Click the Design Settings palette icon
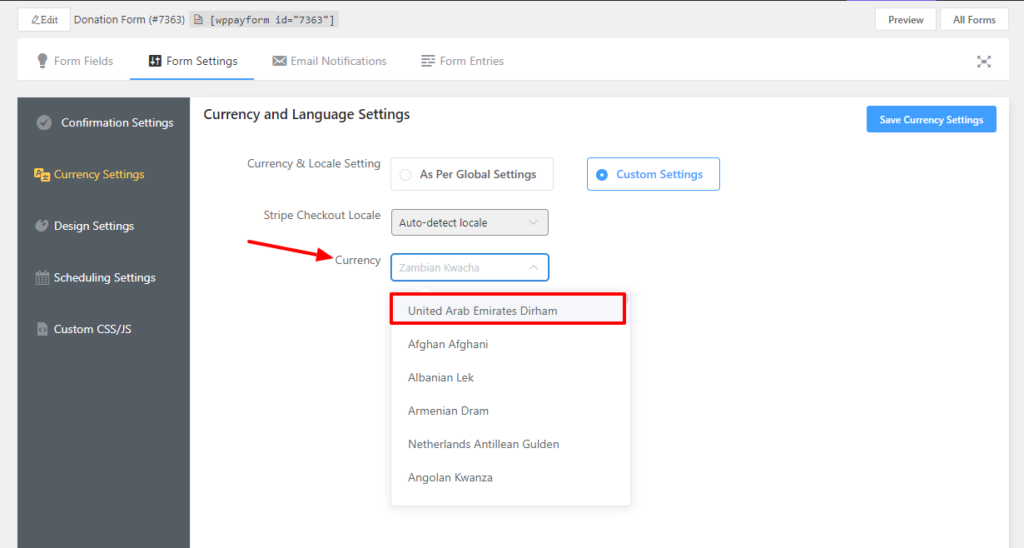 click(42, 226)
